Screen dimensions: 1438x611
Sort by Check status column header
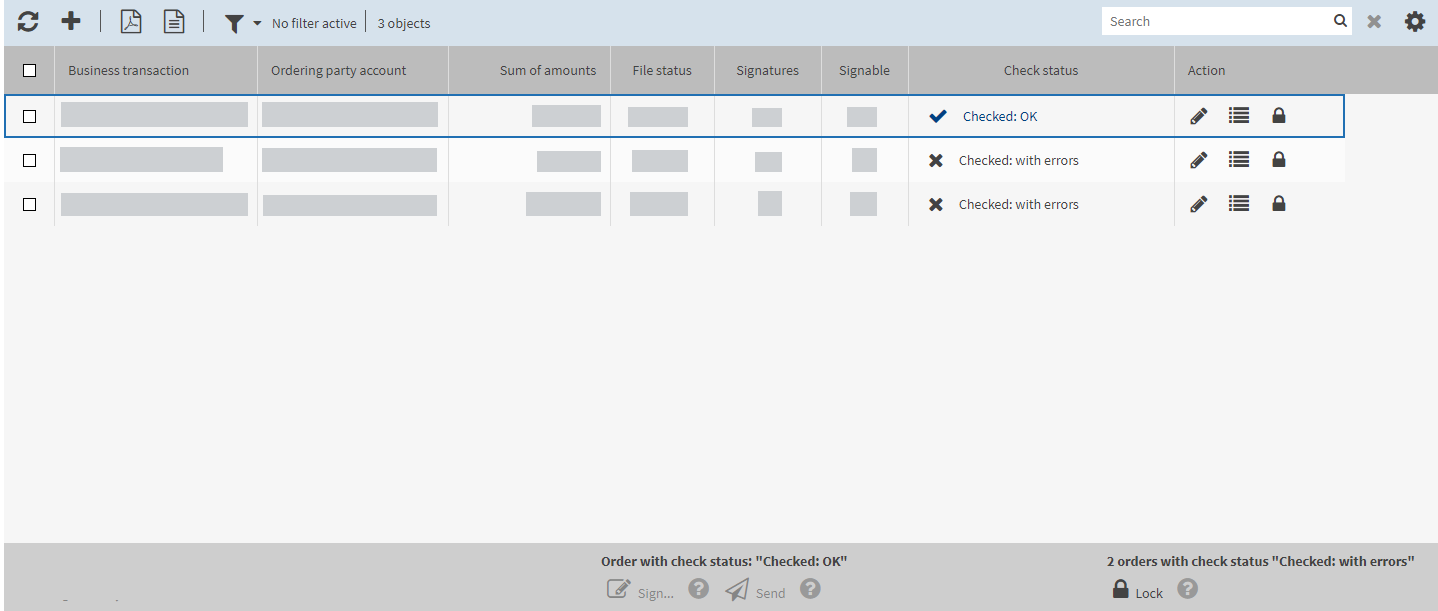pyautogui.click(x=1040, y=70)
